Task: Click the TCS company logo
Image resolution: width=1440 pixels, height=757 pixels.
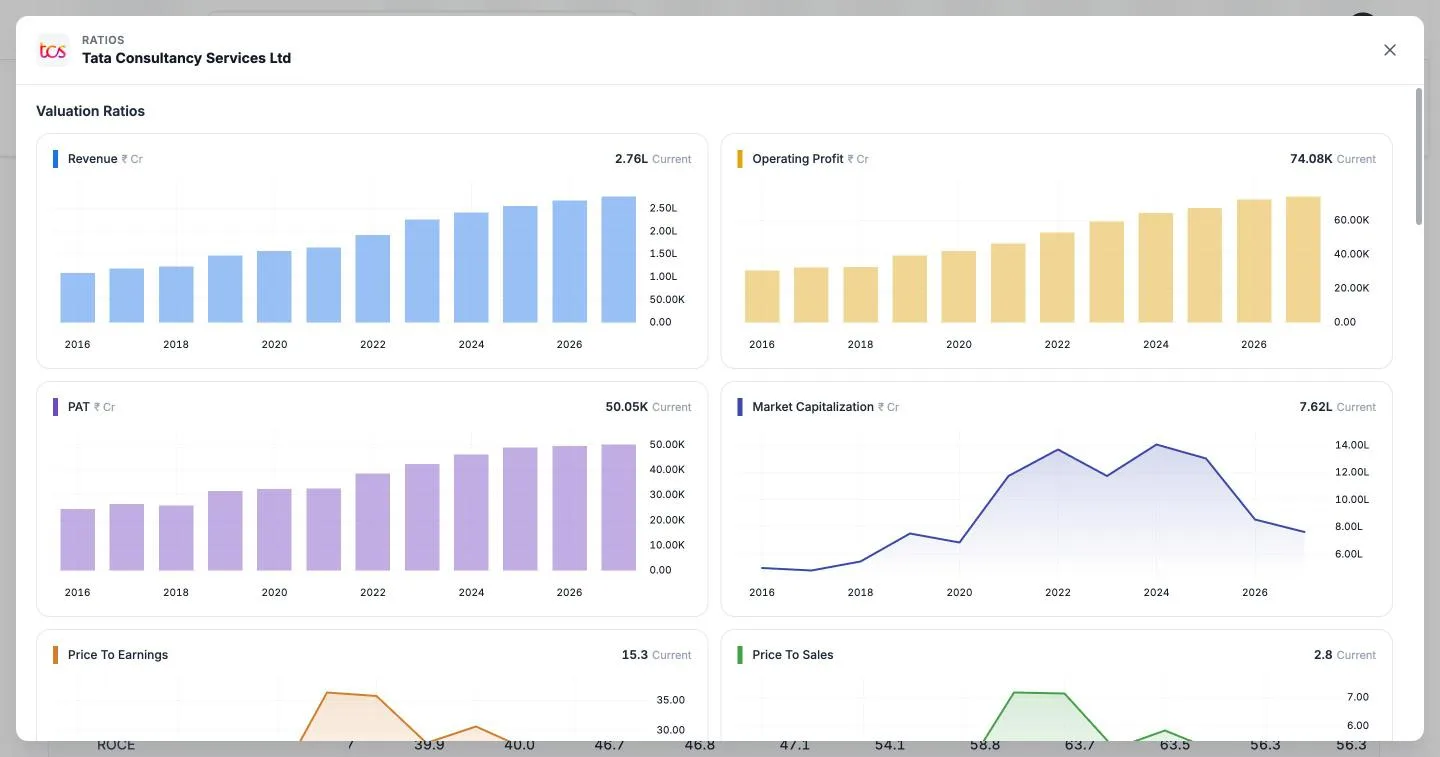Action: (53, 50)
